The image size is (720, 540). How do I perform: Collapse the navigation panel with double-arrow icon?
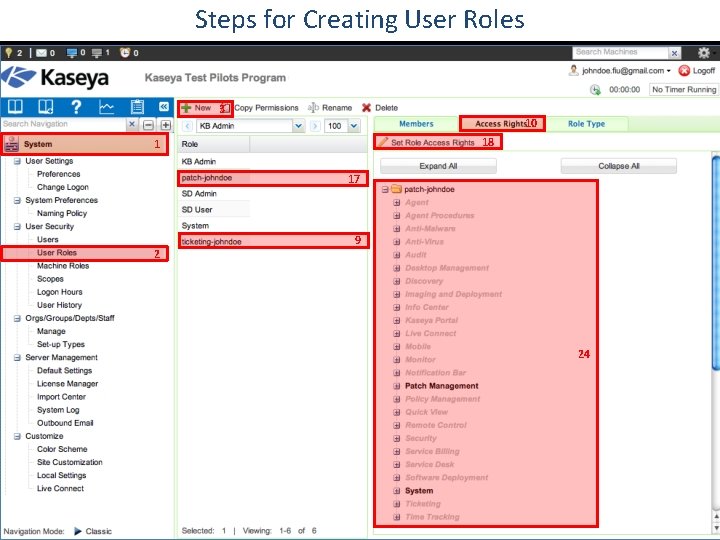164,107
